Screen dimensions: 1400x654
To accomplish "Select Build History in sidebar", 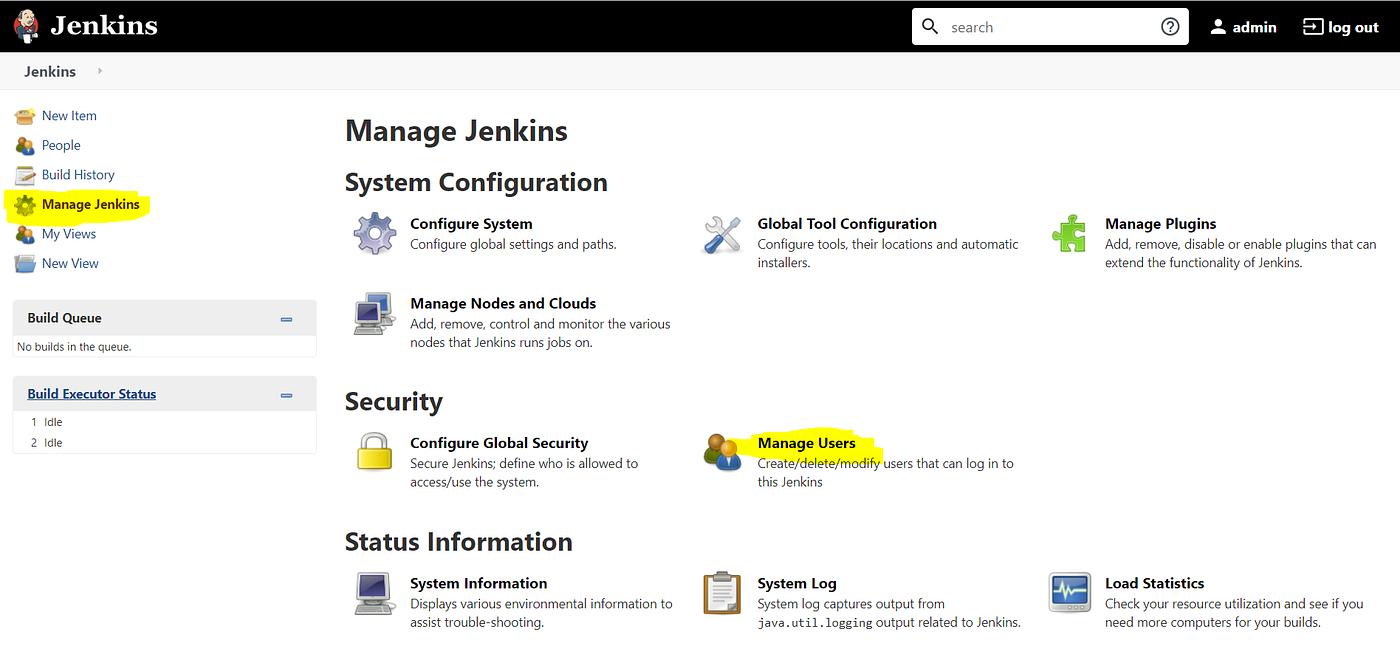I will point(78,175).
